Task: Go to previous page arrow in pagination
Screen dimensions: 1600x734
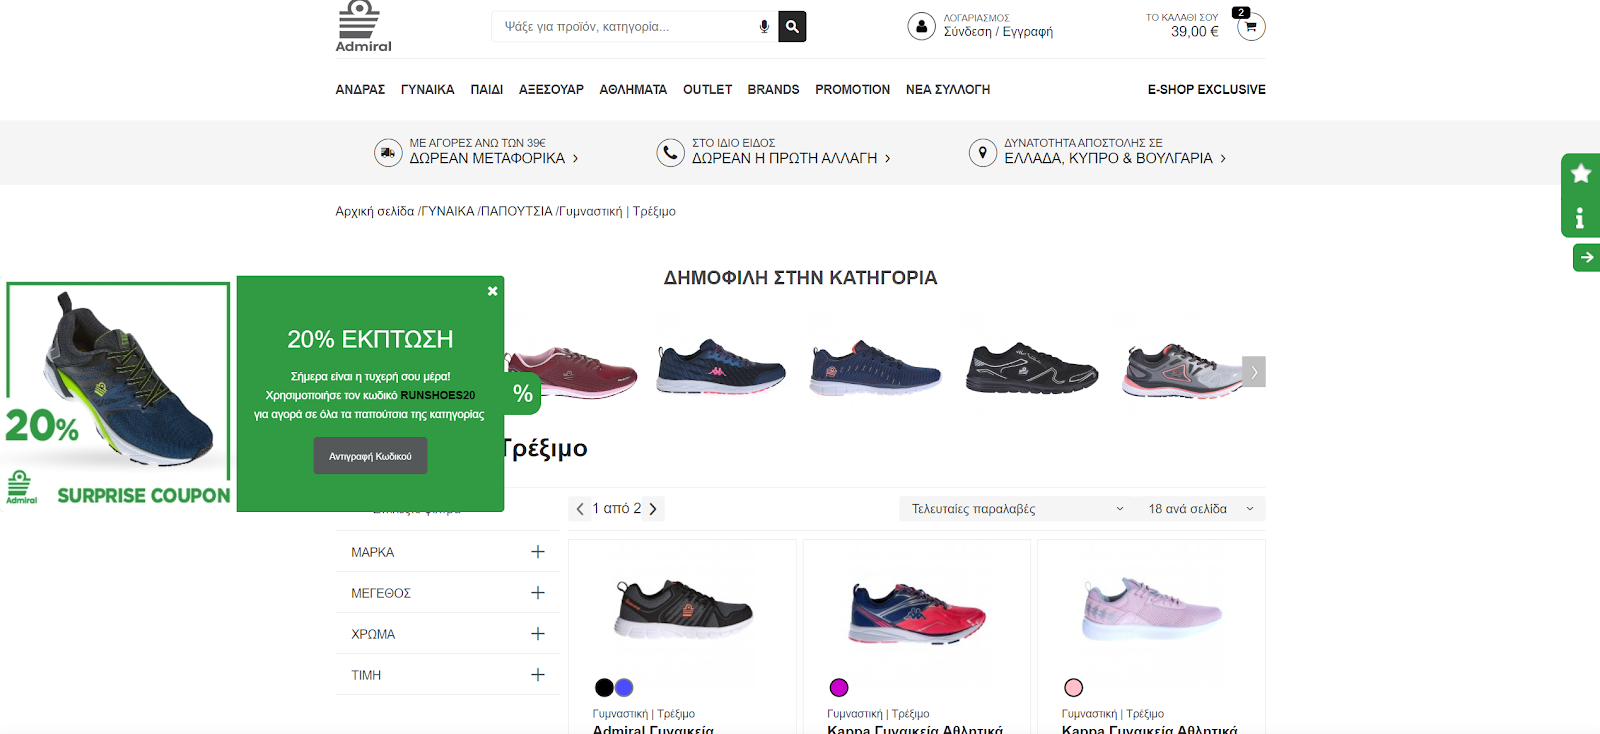Action: [580, 509]
